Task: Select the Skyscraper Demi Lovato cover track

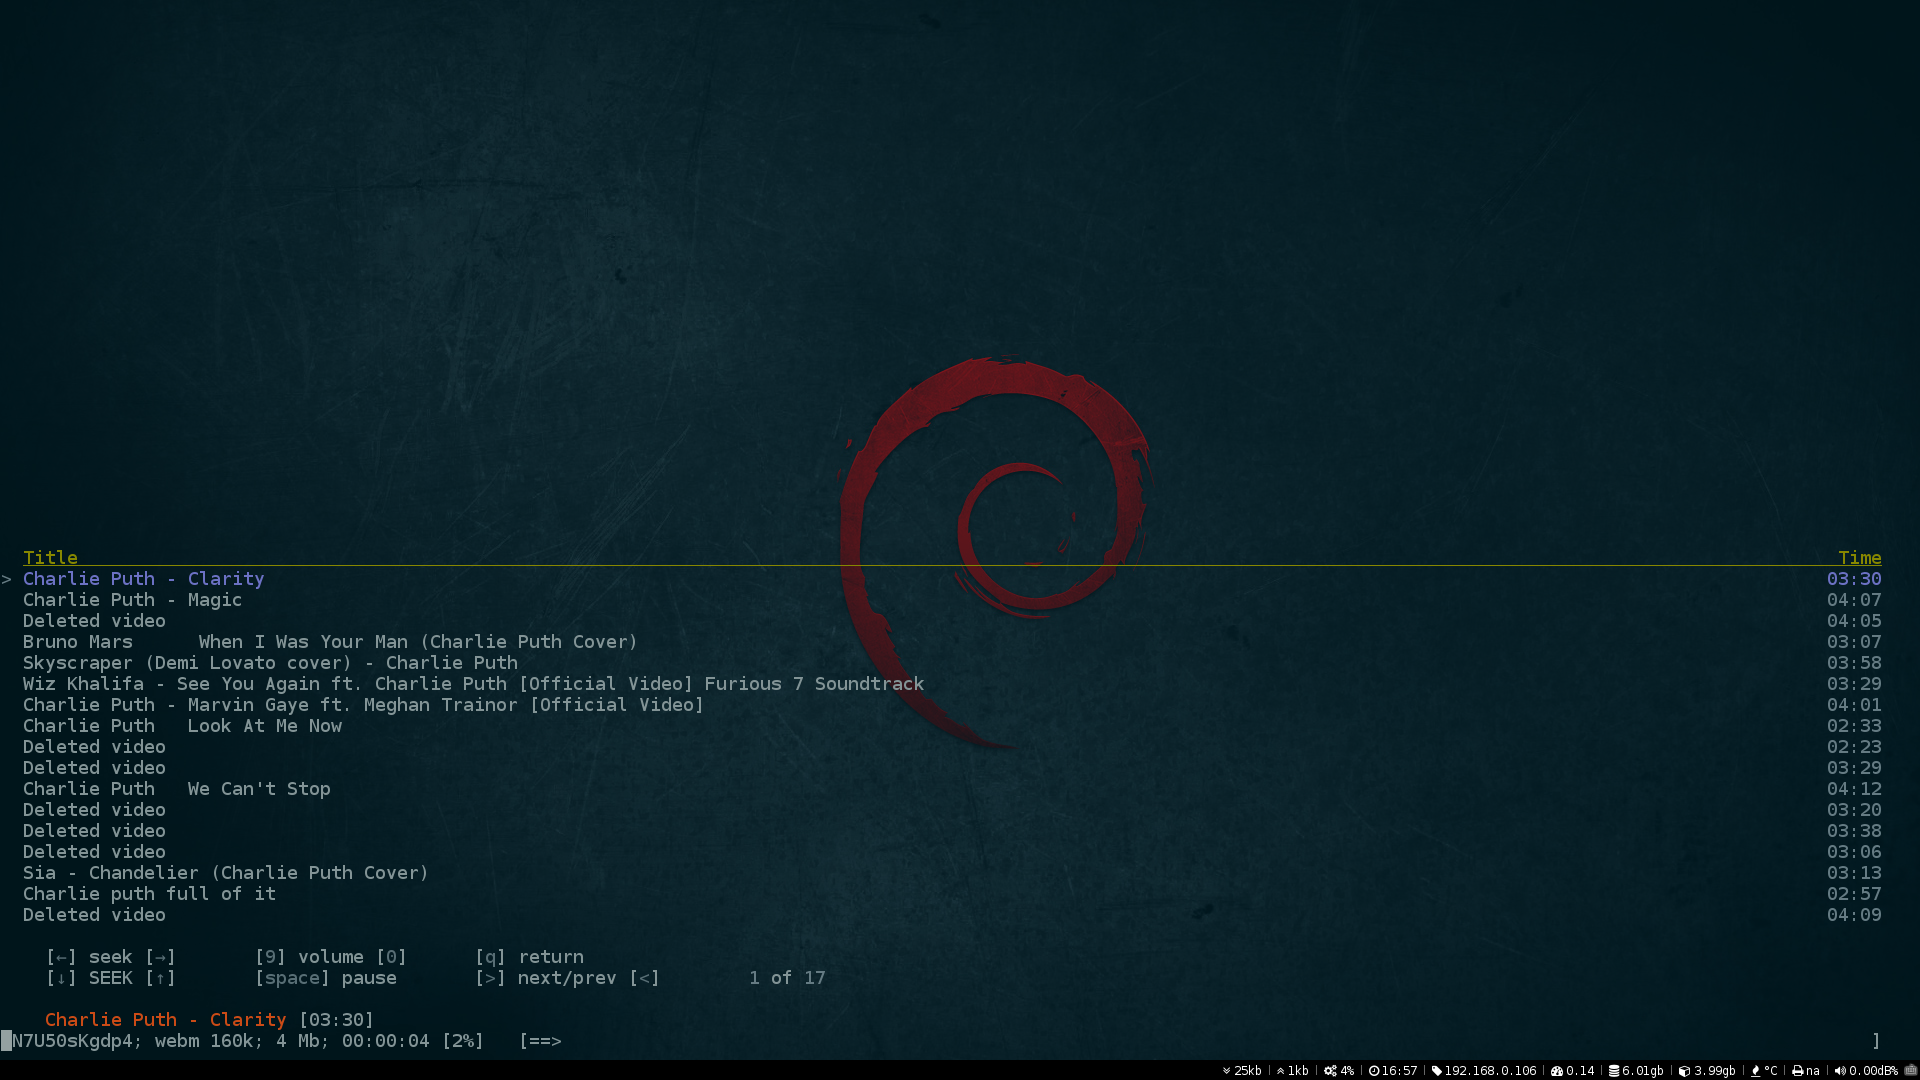Action: point(270,663)
